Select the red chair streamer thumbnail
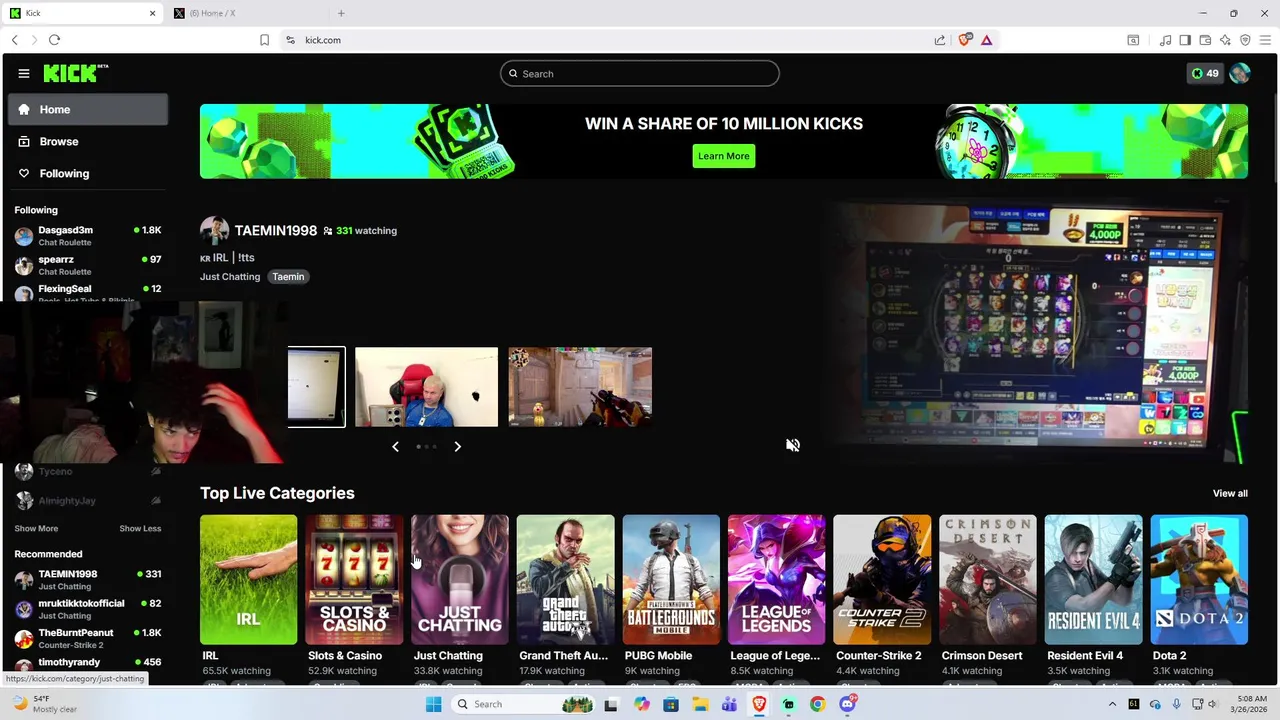 pyautogui.click(x=426, y=387)
